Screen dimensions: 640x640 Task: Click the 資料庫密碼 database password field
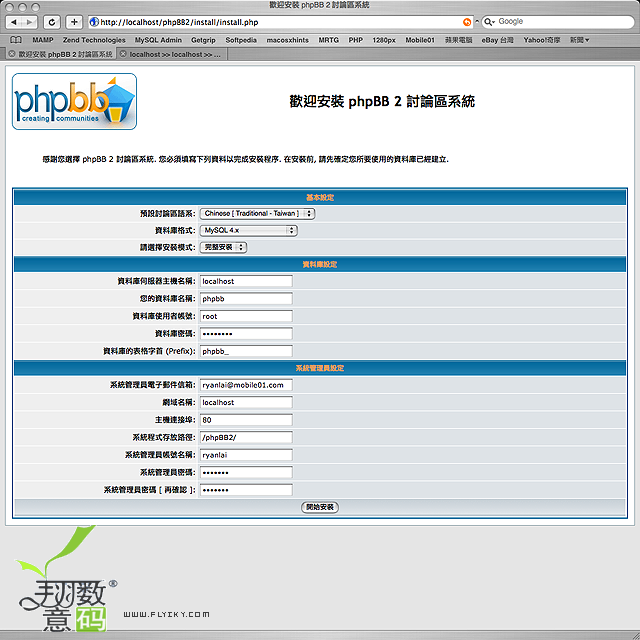tap(246, 333)
